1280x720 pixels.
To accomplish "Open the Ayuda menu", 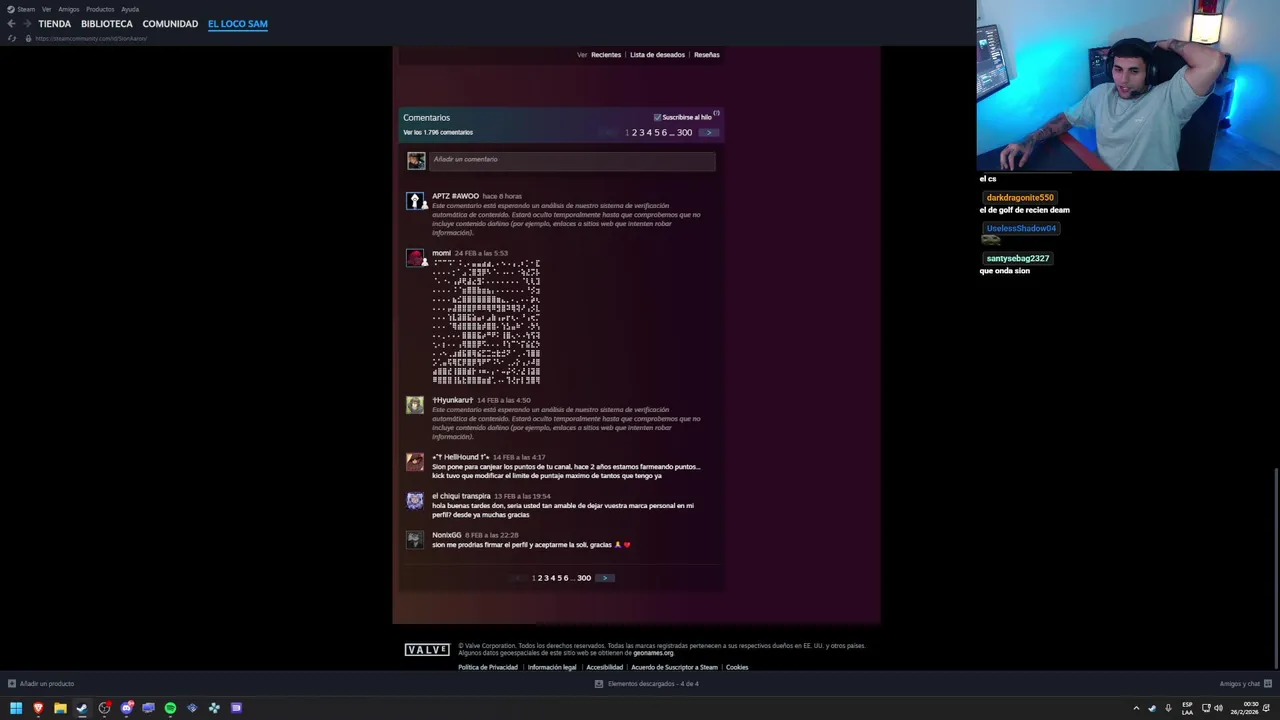I will [x=130, y=9].
